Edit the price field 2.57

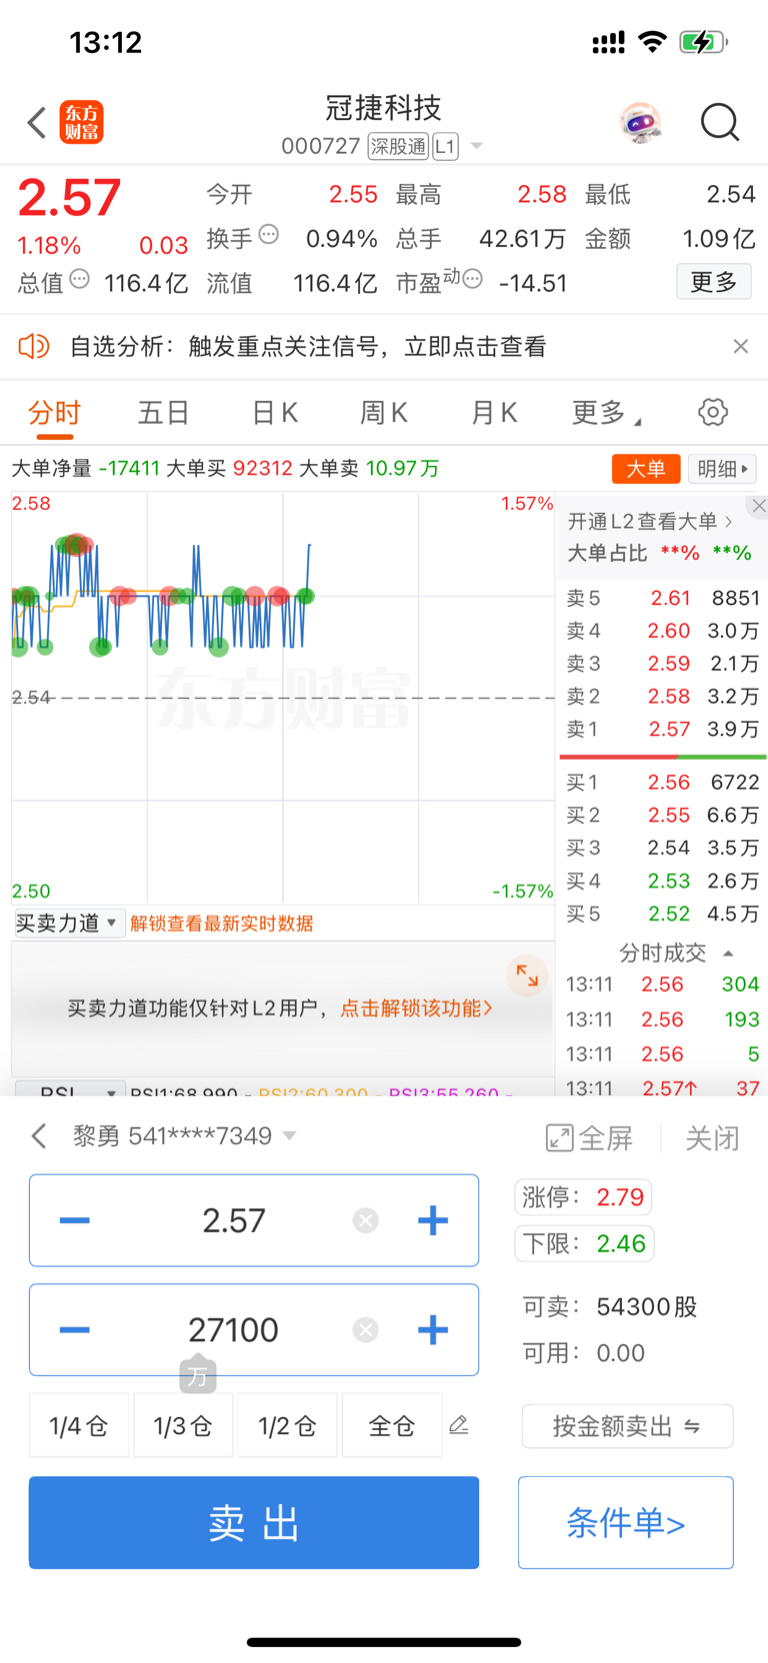(234, 1220)
